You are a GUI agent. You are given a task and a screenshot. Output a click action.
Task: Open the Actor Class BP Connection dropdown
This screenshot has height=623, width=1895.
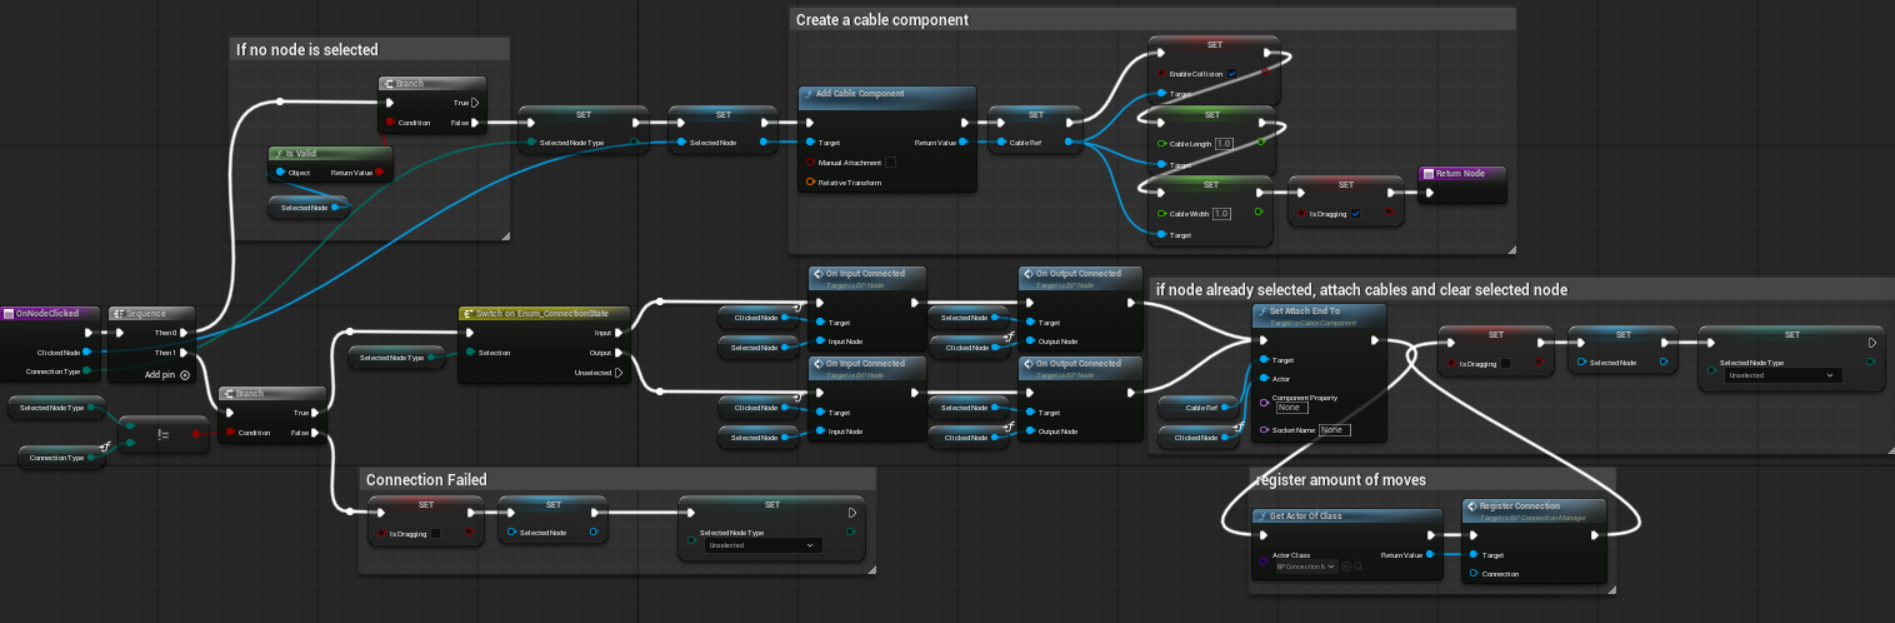tap(1305, 566)
